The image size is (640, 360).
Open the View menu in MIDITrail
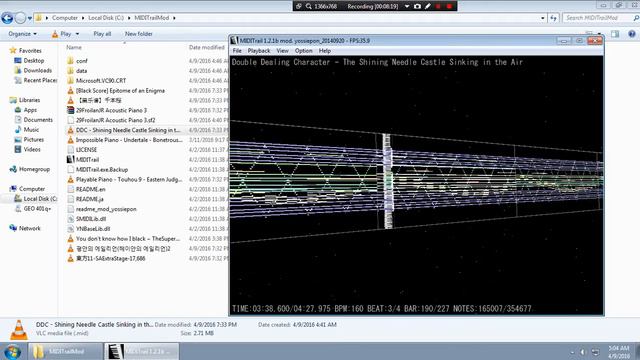282,51
